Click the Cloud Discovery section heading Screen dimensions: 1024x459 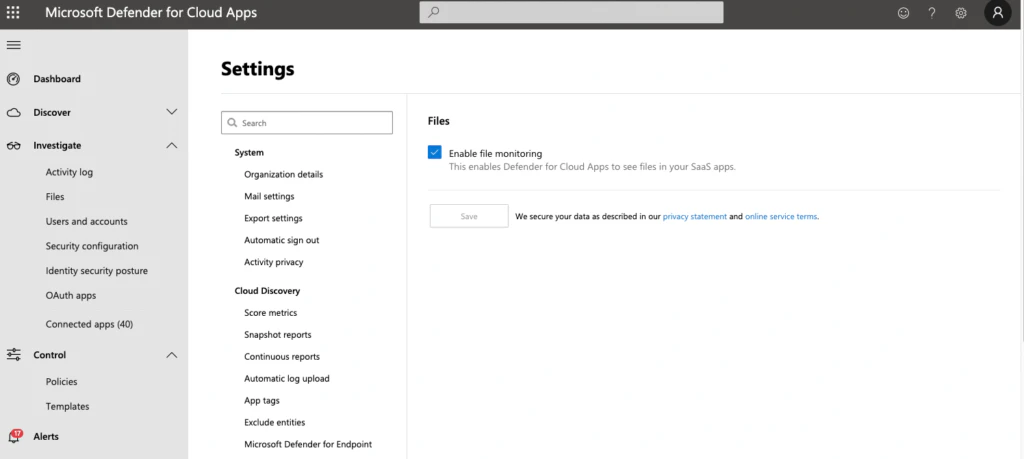pyautogui.click(x=267, y=291)
